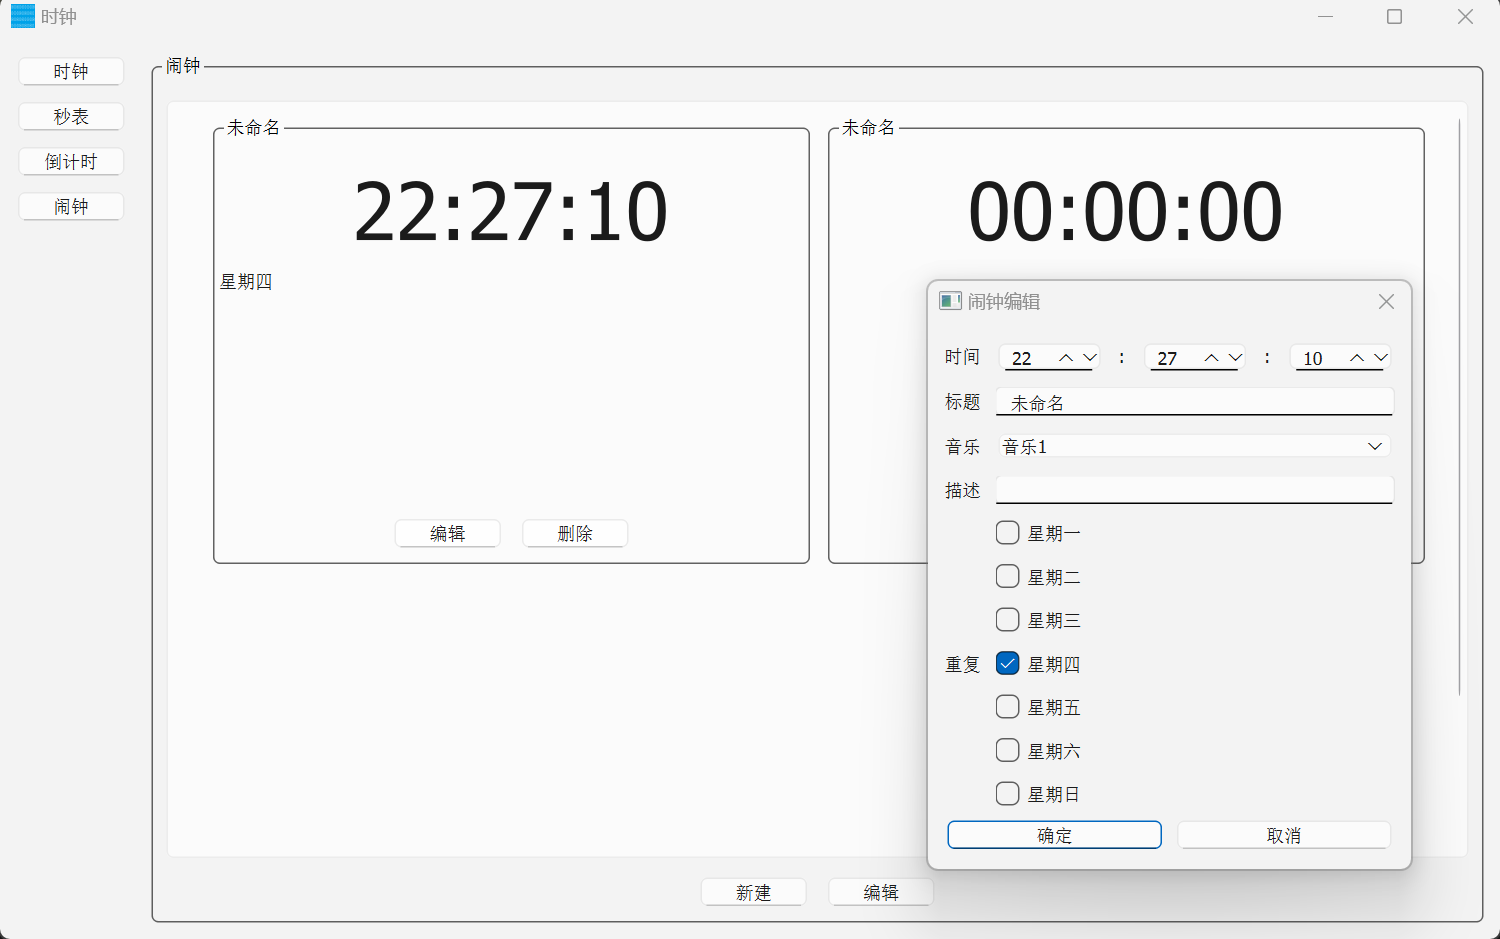
Task: Increase the seconds value with up arrow
Action: click(x=1357, y=358)
